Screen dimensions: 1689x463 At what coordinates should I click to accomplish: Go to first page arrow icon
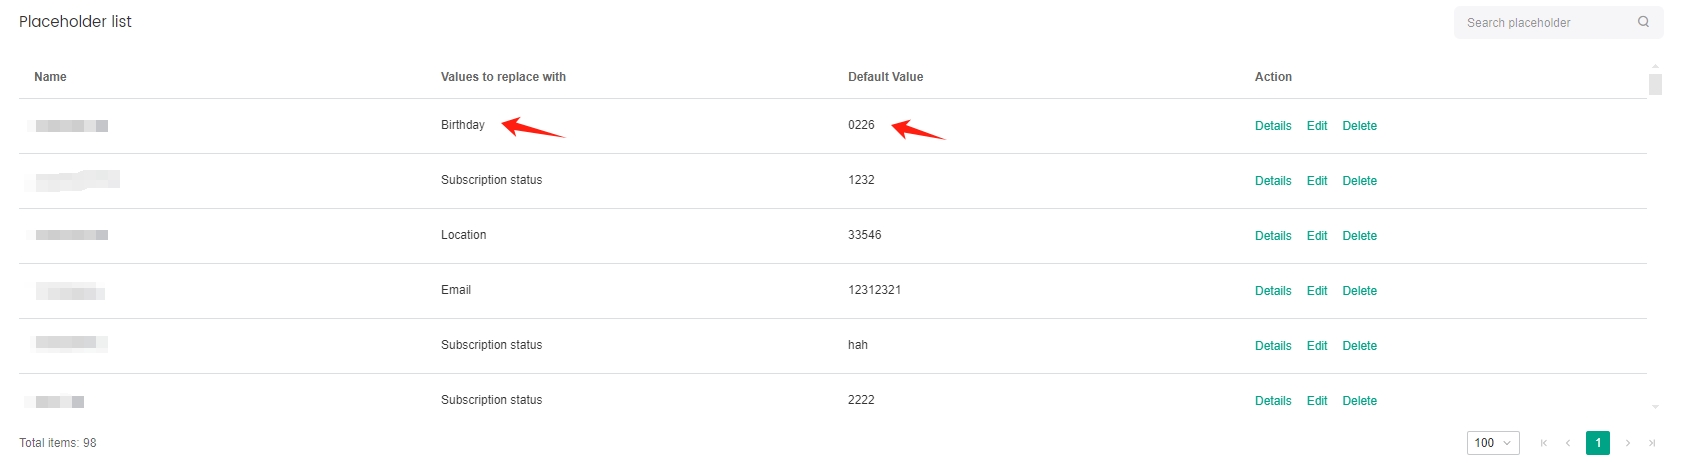click(1544, 443)
